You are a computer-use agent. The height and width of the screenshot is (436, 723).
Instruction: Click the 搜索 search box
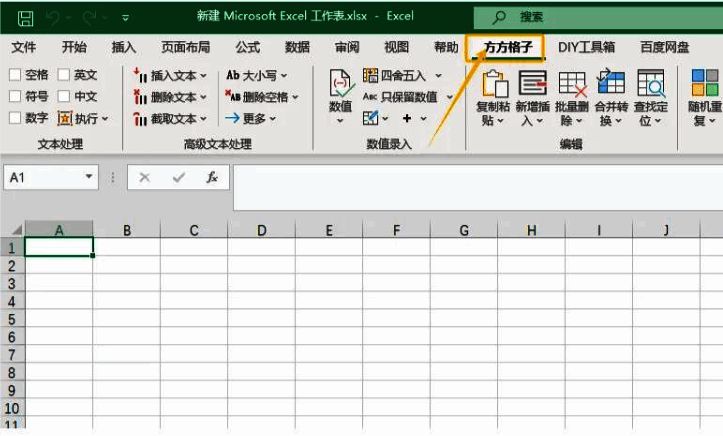pyautogui.click(x=598, y=17)
